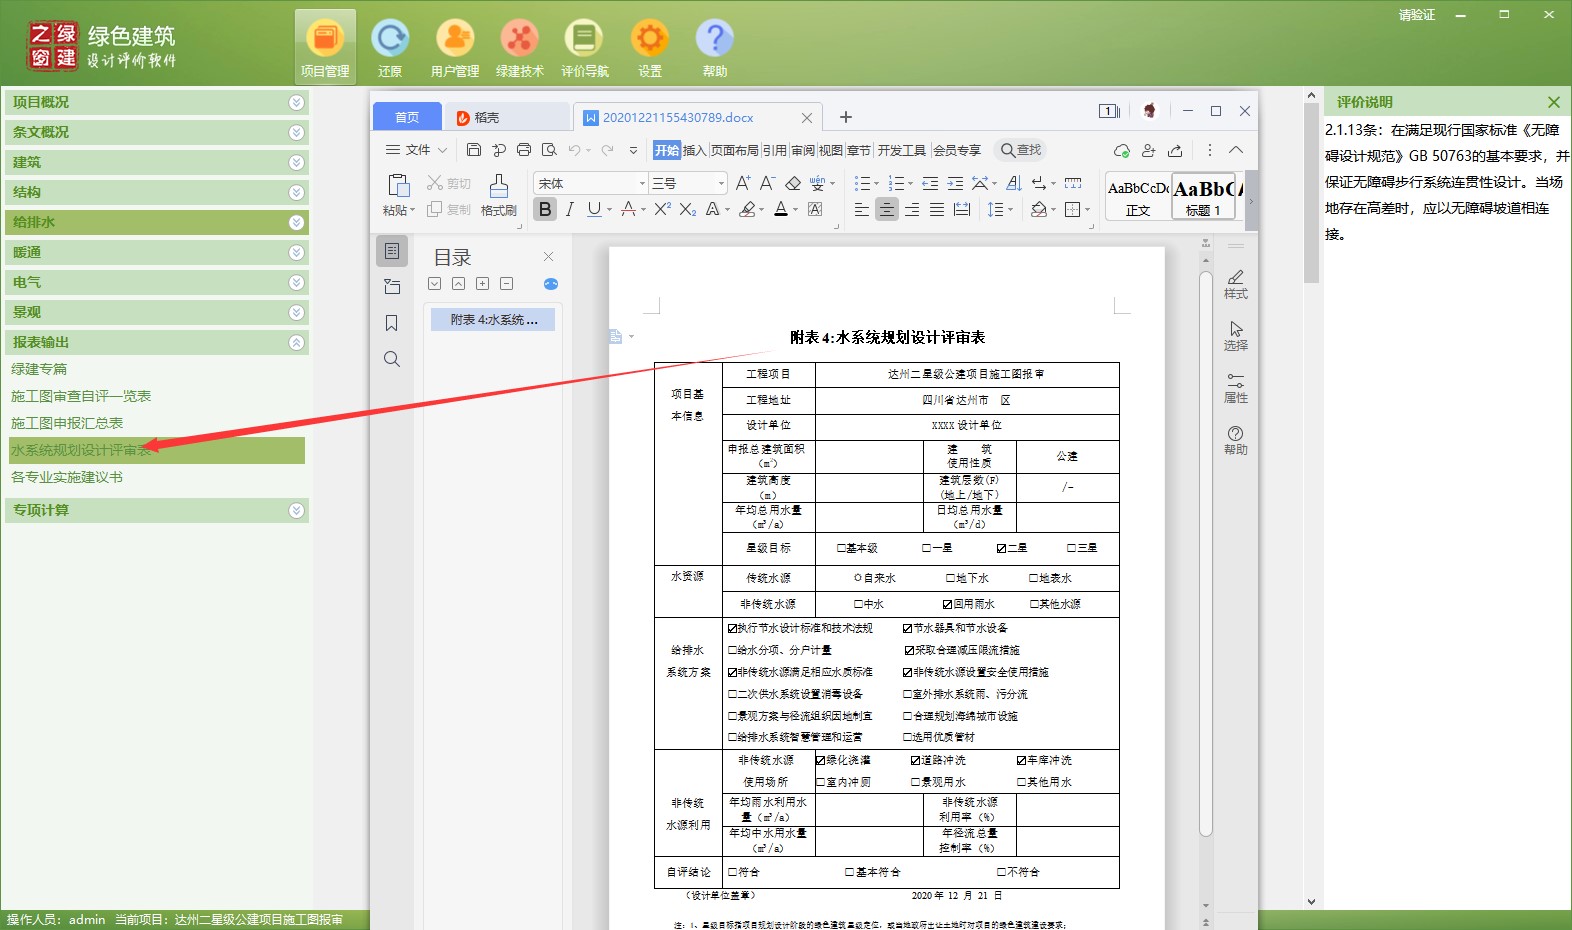
Task: Close the 评价说明 panel
Action: 1553,102
